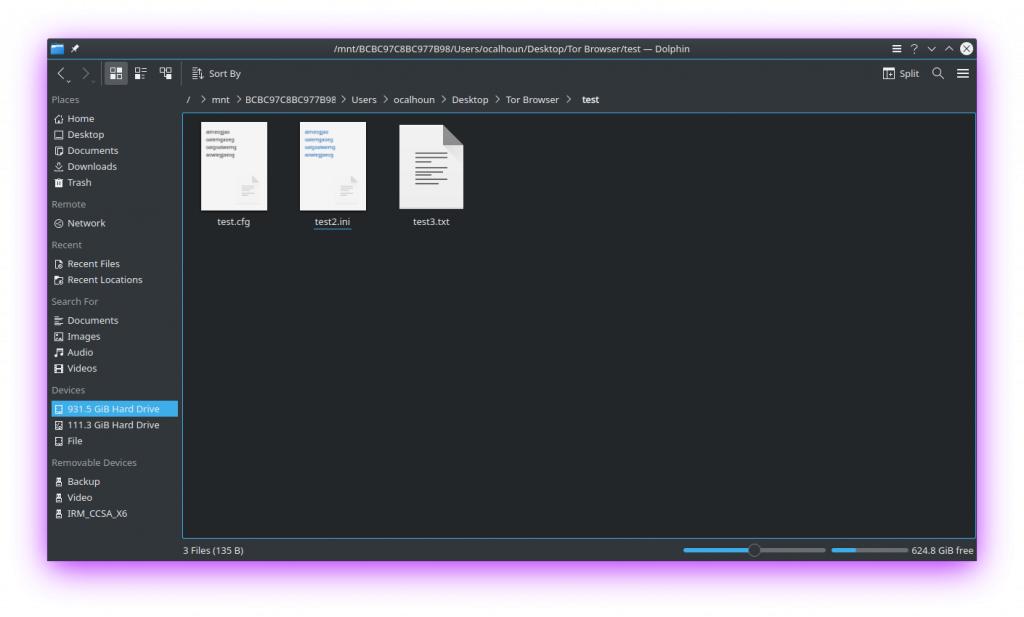The height and width of the screenshot is (617, 1024).
Task: Open the IRM_CCSA_X6 removable device
Action: coord(97,514)
